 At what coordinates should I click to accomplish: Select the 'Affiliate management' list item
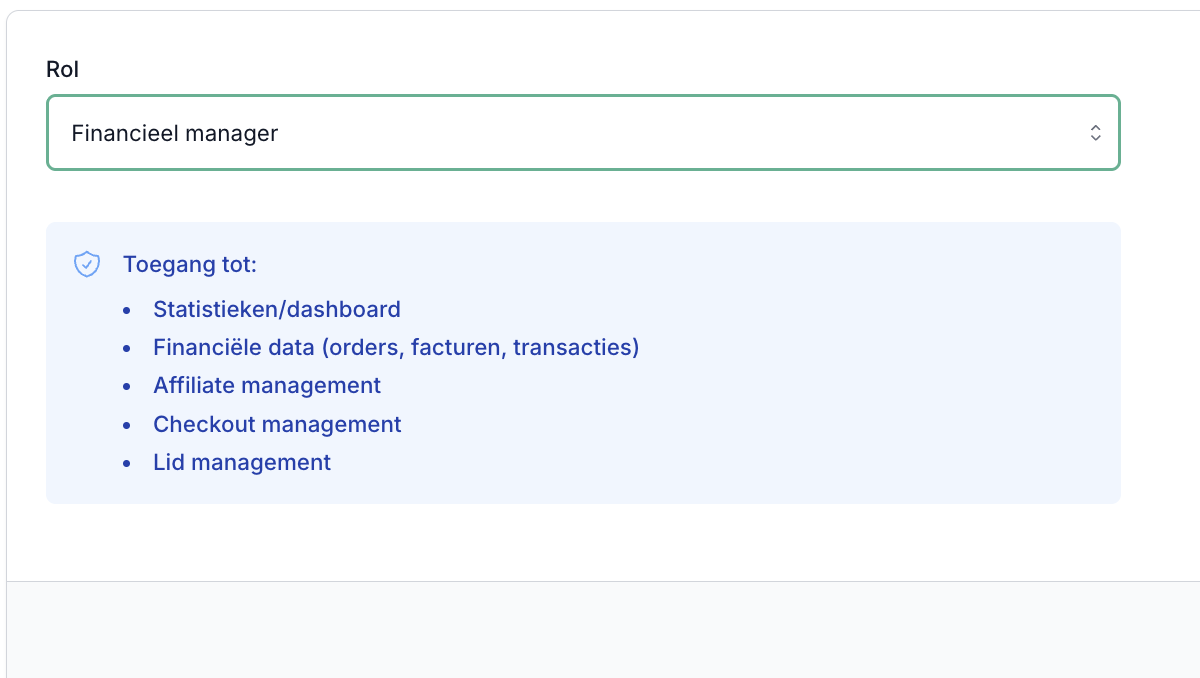[x=267, y=386]
